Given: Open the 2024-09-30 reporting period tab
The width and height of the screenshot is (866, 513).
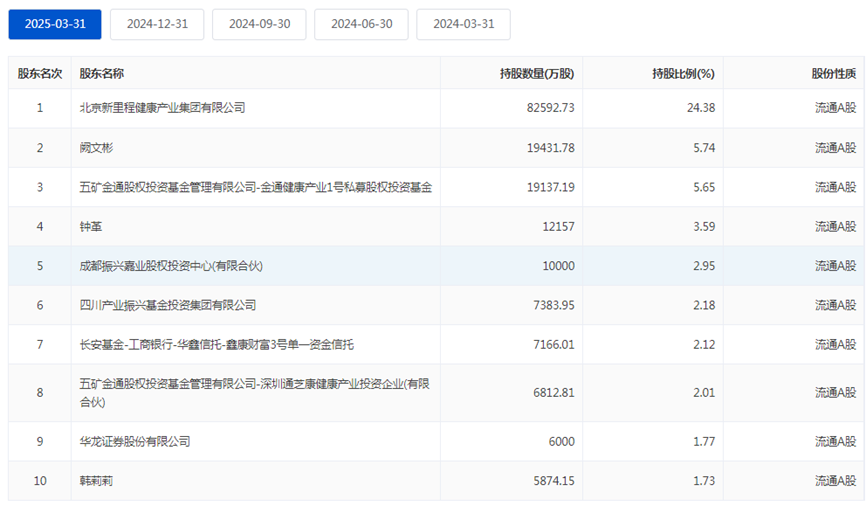Looking at the screenshot, I should pos(259,24).
